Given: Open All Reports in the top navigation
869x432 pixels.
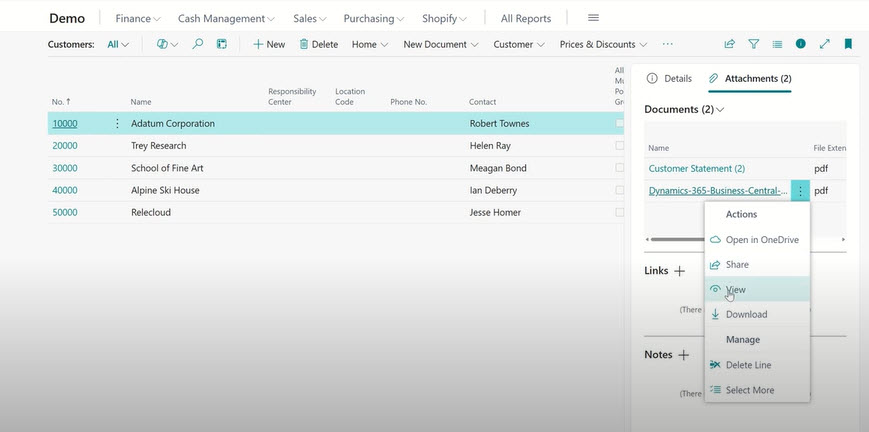Looking at the screenshot, I should click(526, 18).
